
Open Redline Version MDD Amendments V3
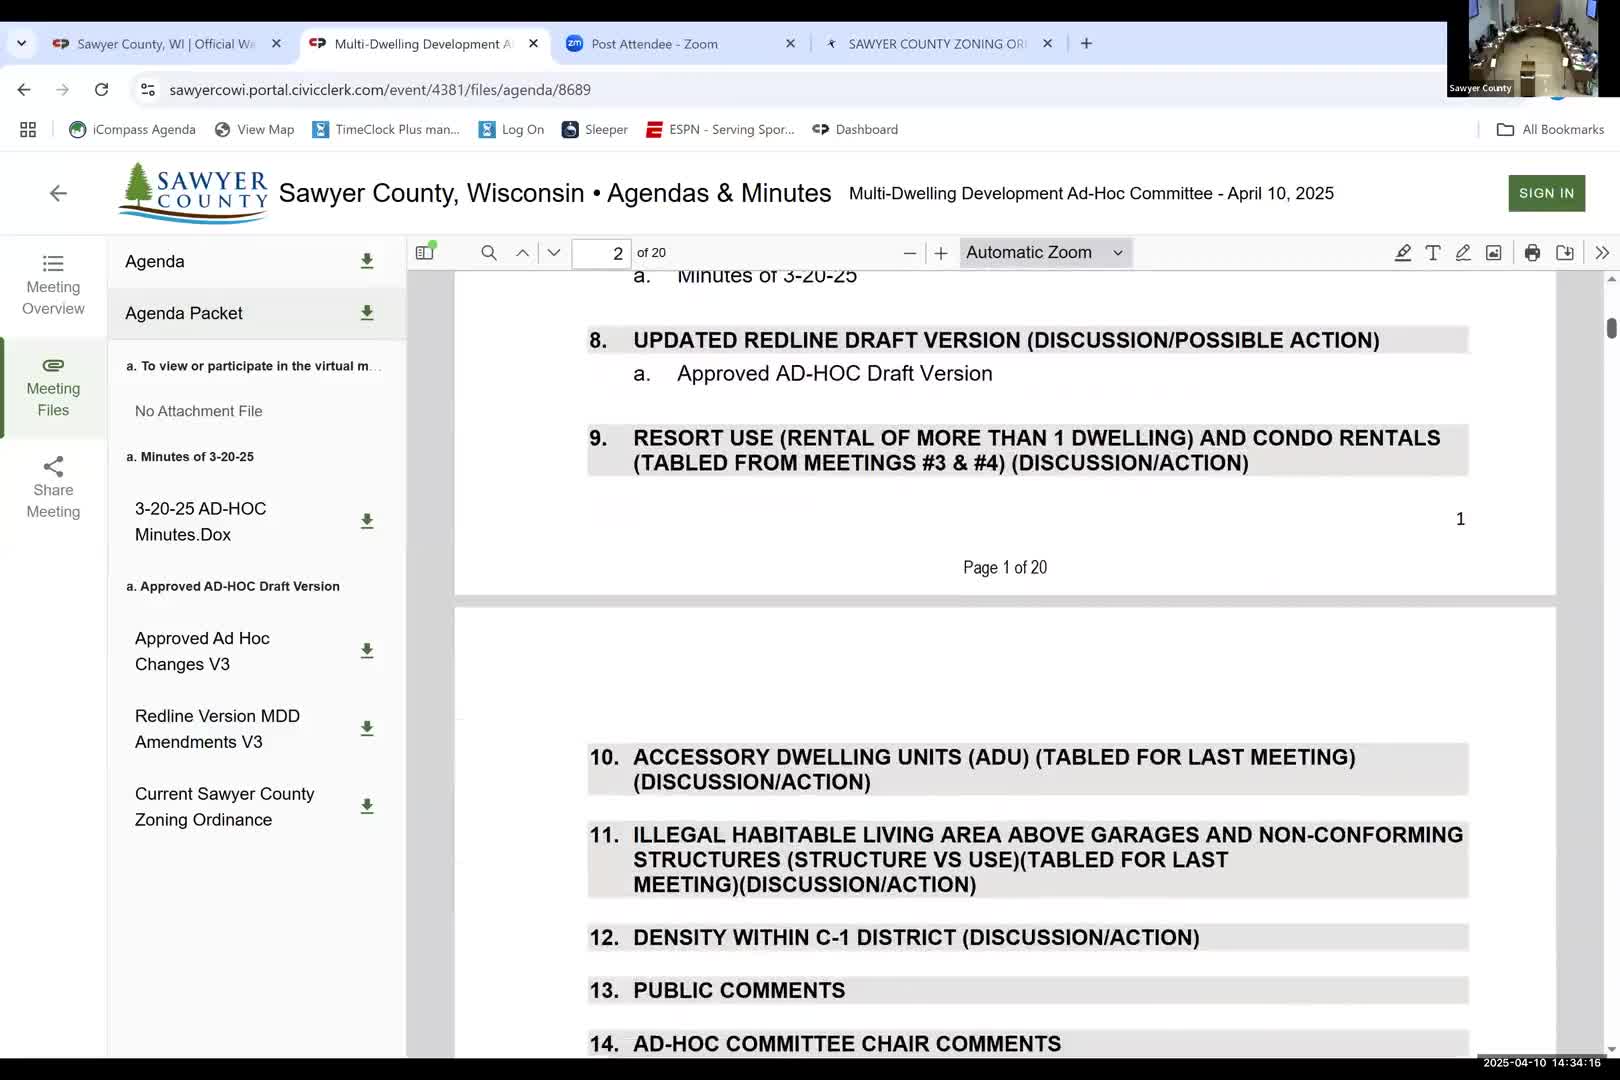(217, 729)
